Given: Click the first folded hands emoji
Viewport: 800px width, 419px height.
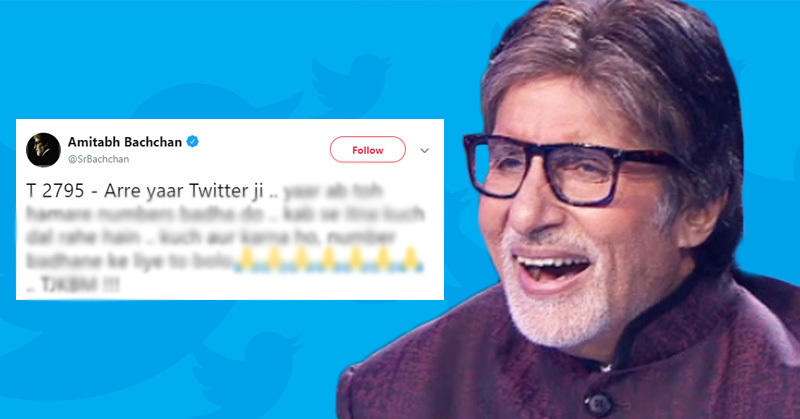Looking at the screenshot, I should click(x=246, y=260).
